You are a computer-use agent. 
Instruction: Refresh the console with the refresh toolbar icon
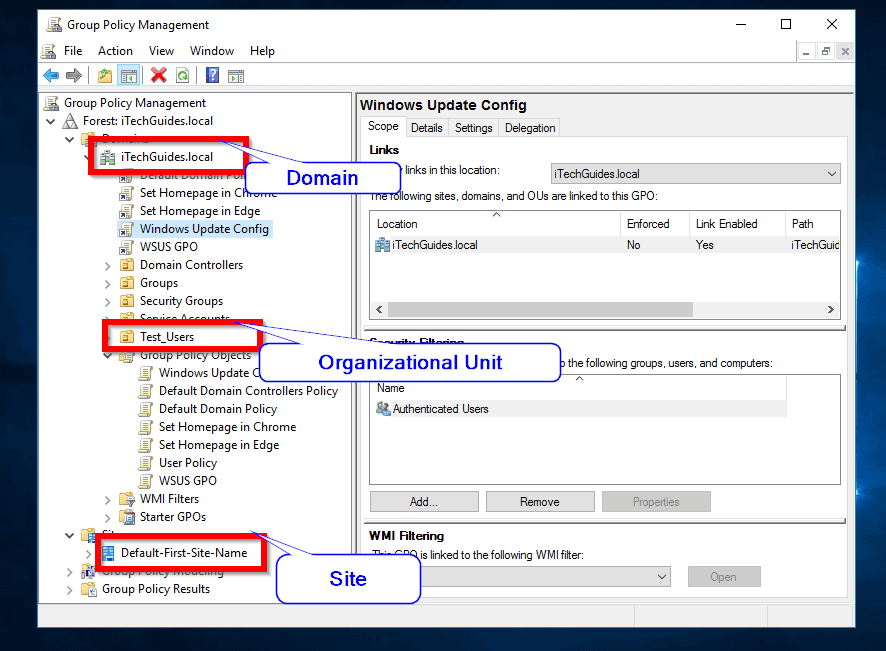click(181, 75)
